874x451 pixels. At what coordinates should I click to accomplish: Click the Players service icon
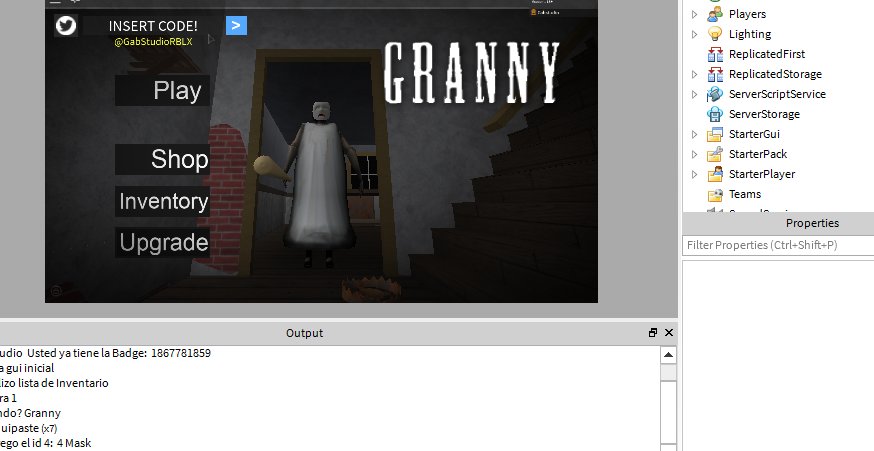tap(715, 14)
